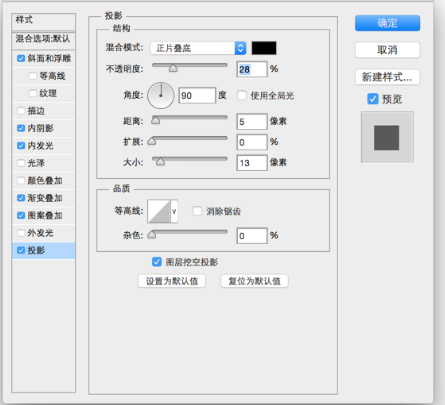Expand the contour dropdown arrow
The height and width of the screenshot is (405, 445).
coord(174,211)
